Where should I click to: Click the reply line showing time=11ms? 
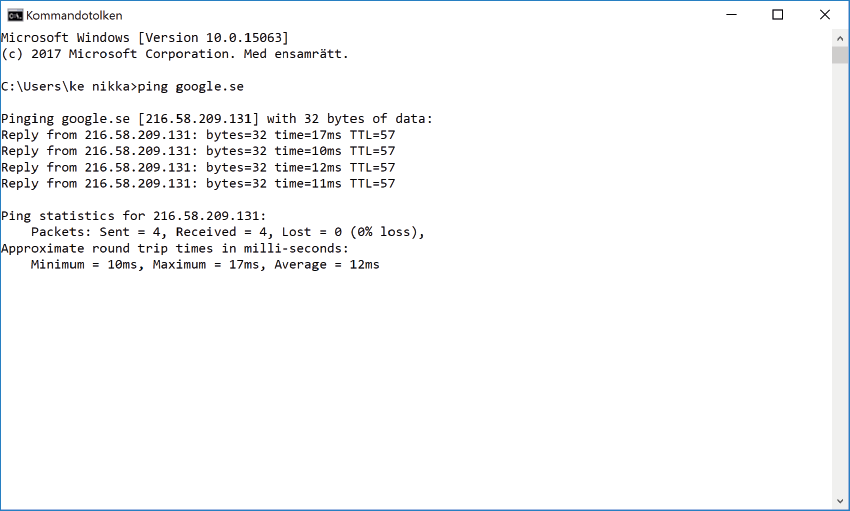[198, 183]
